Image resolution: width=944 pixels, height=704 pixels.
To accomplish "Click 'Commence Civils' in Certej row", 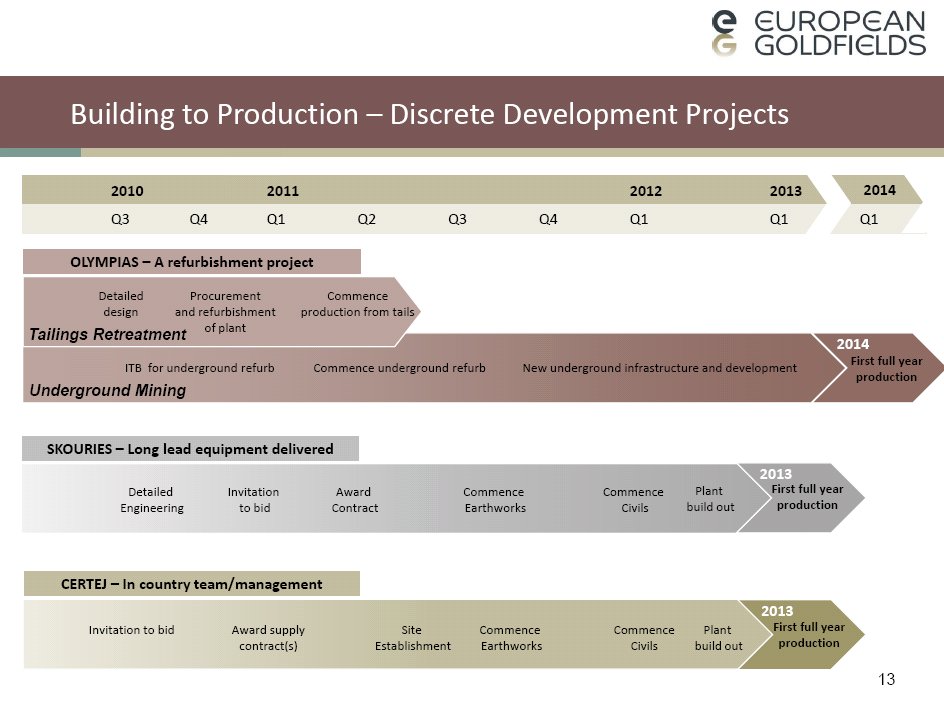I will [x=644, y=638].
